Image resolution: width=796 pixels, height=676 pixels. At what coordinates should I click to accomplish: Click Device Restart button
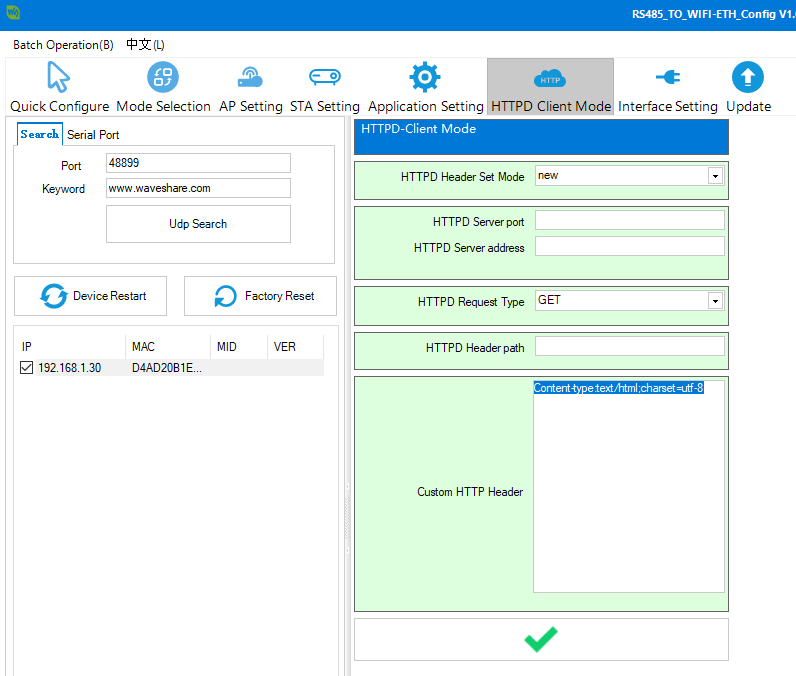[x=90, y=296]
